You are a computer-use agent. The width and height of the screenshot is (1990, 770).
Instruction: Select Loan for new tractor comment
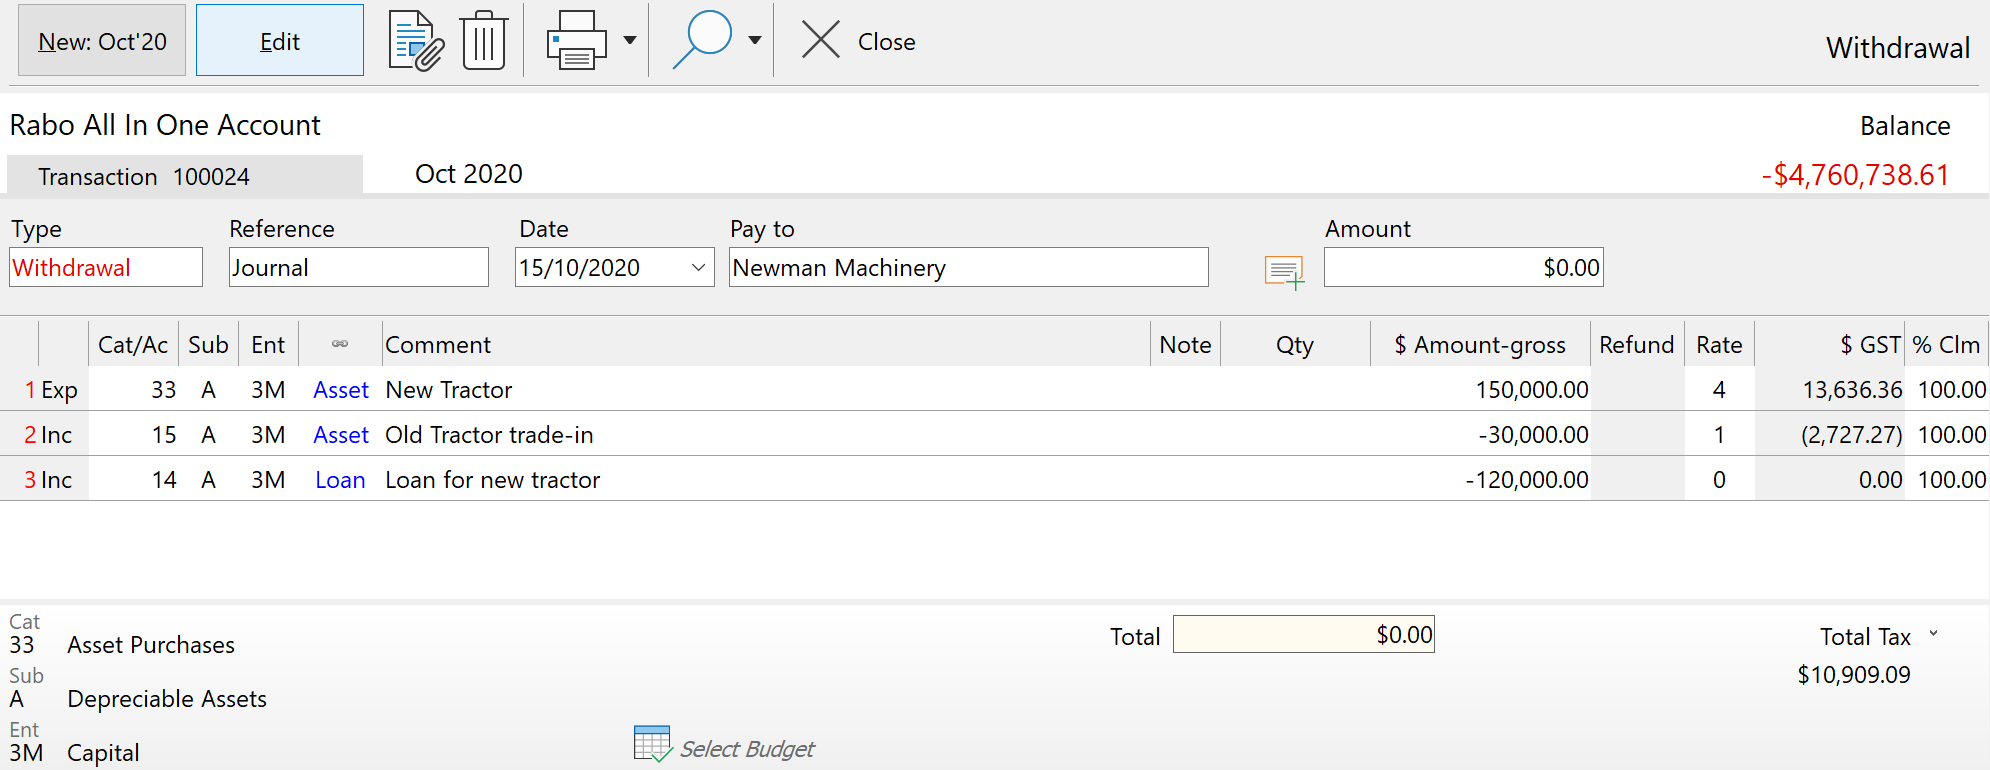766,480
